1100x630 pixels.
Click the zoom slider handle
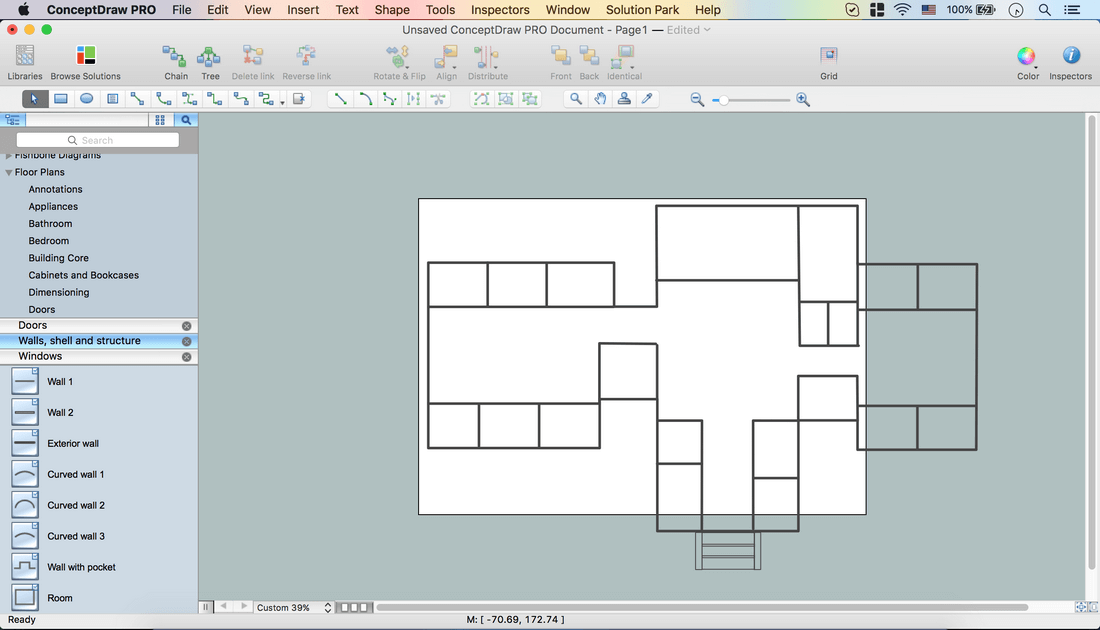click(x=722, y=100)
